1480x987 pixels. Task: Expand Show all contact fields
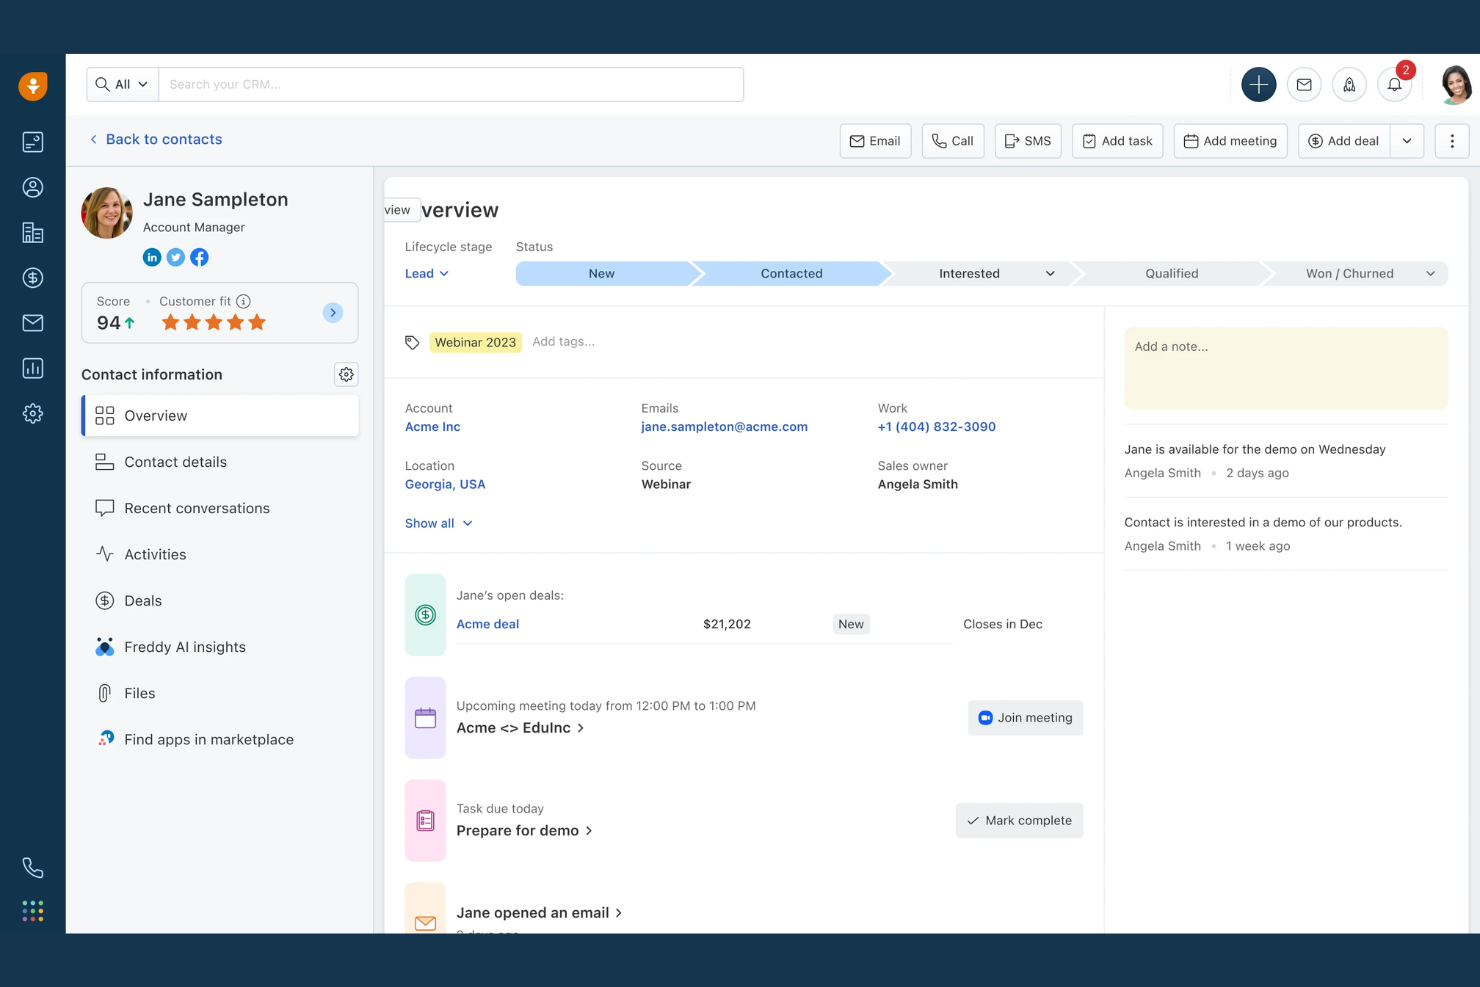438,523
